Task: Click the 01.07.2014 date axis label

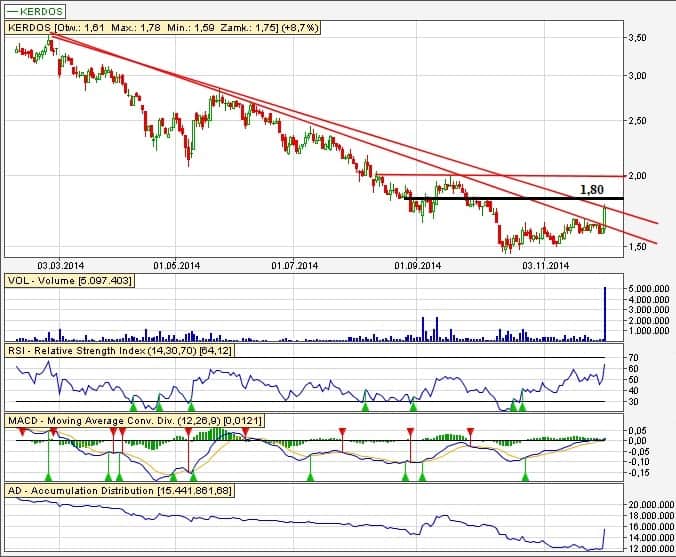Action: (x=295, y=266)
